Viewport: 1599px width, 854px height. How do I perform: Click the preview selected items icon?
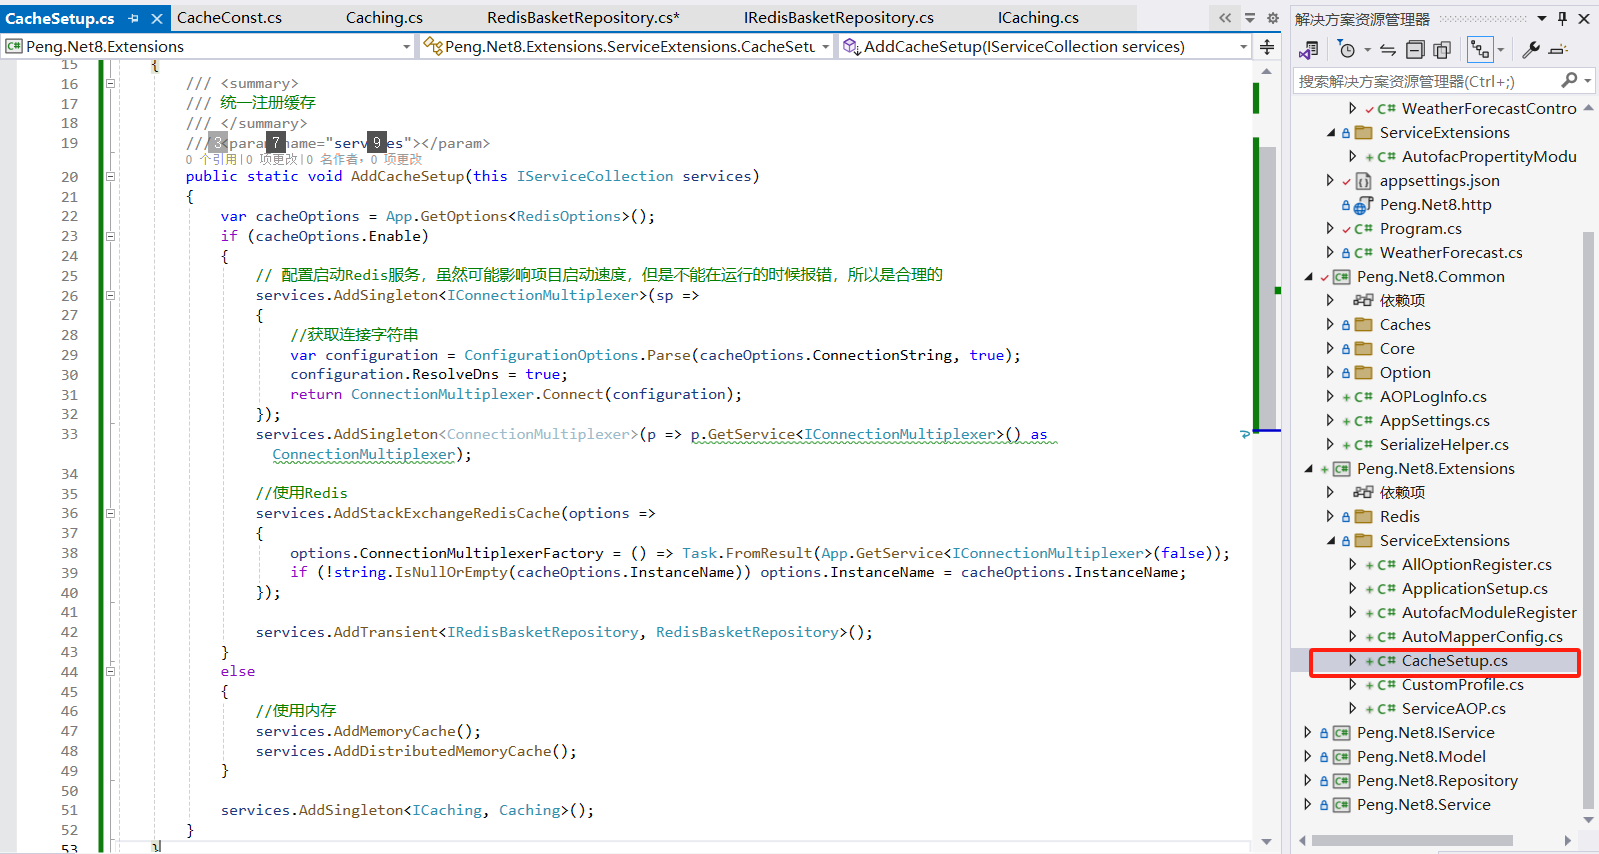[x=1558, y=49]
